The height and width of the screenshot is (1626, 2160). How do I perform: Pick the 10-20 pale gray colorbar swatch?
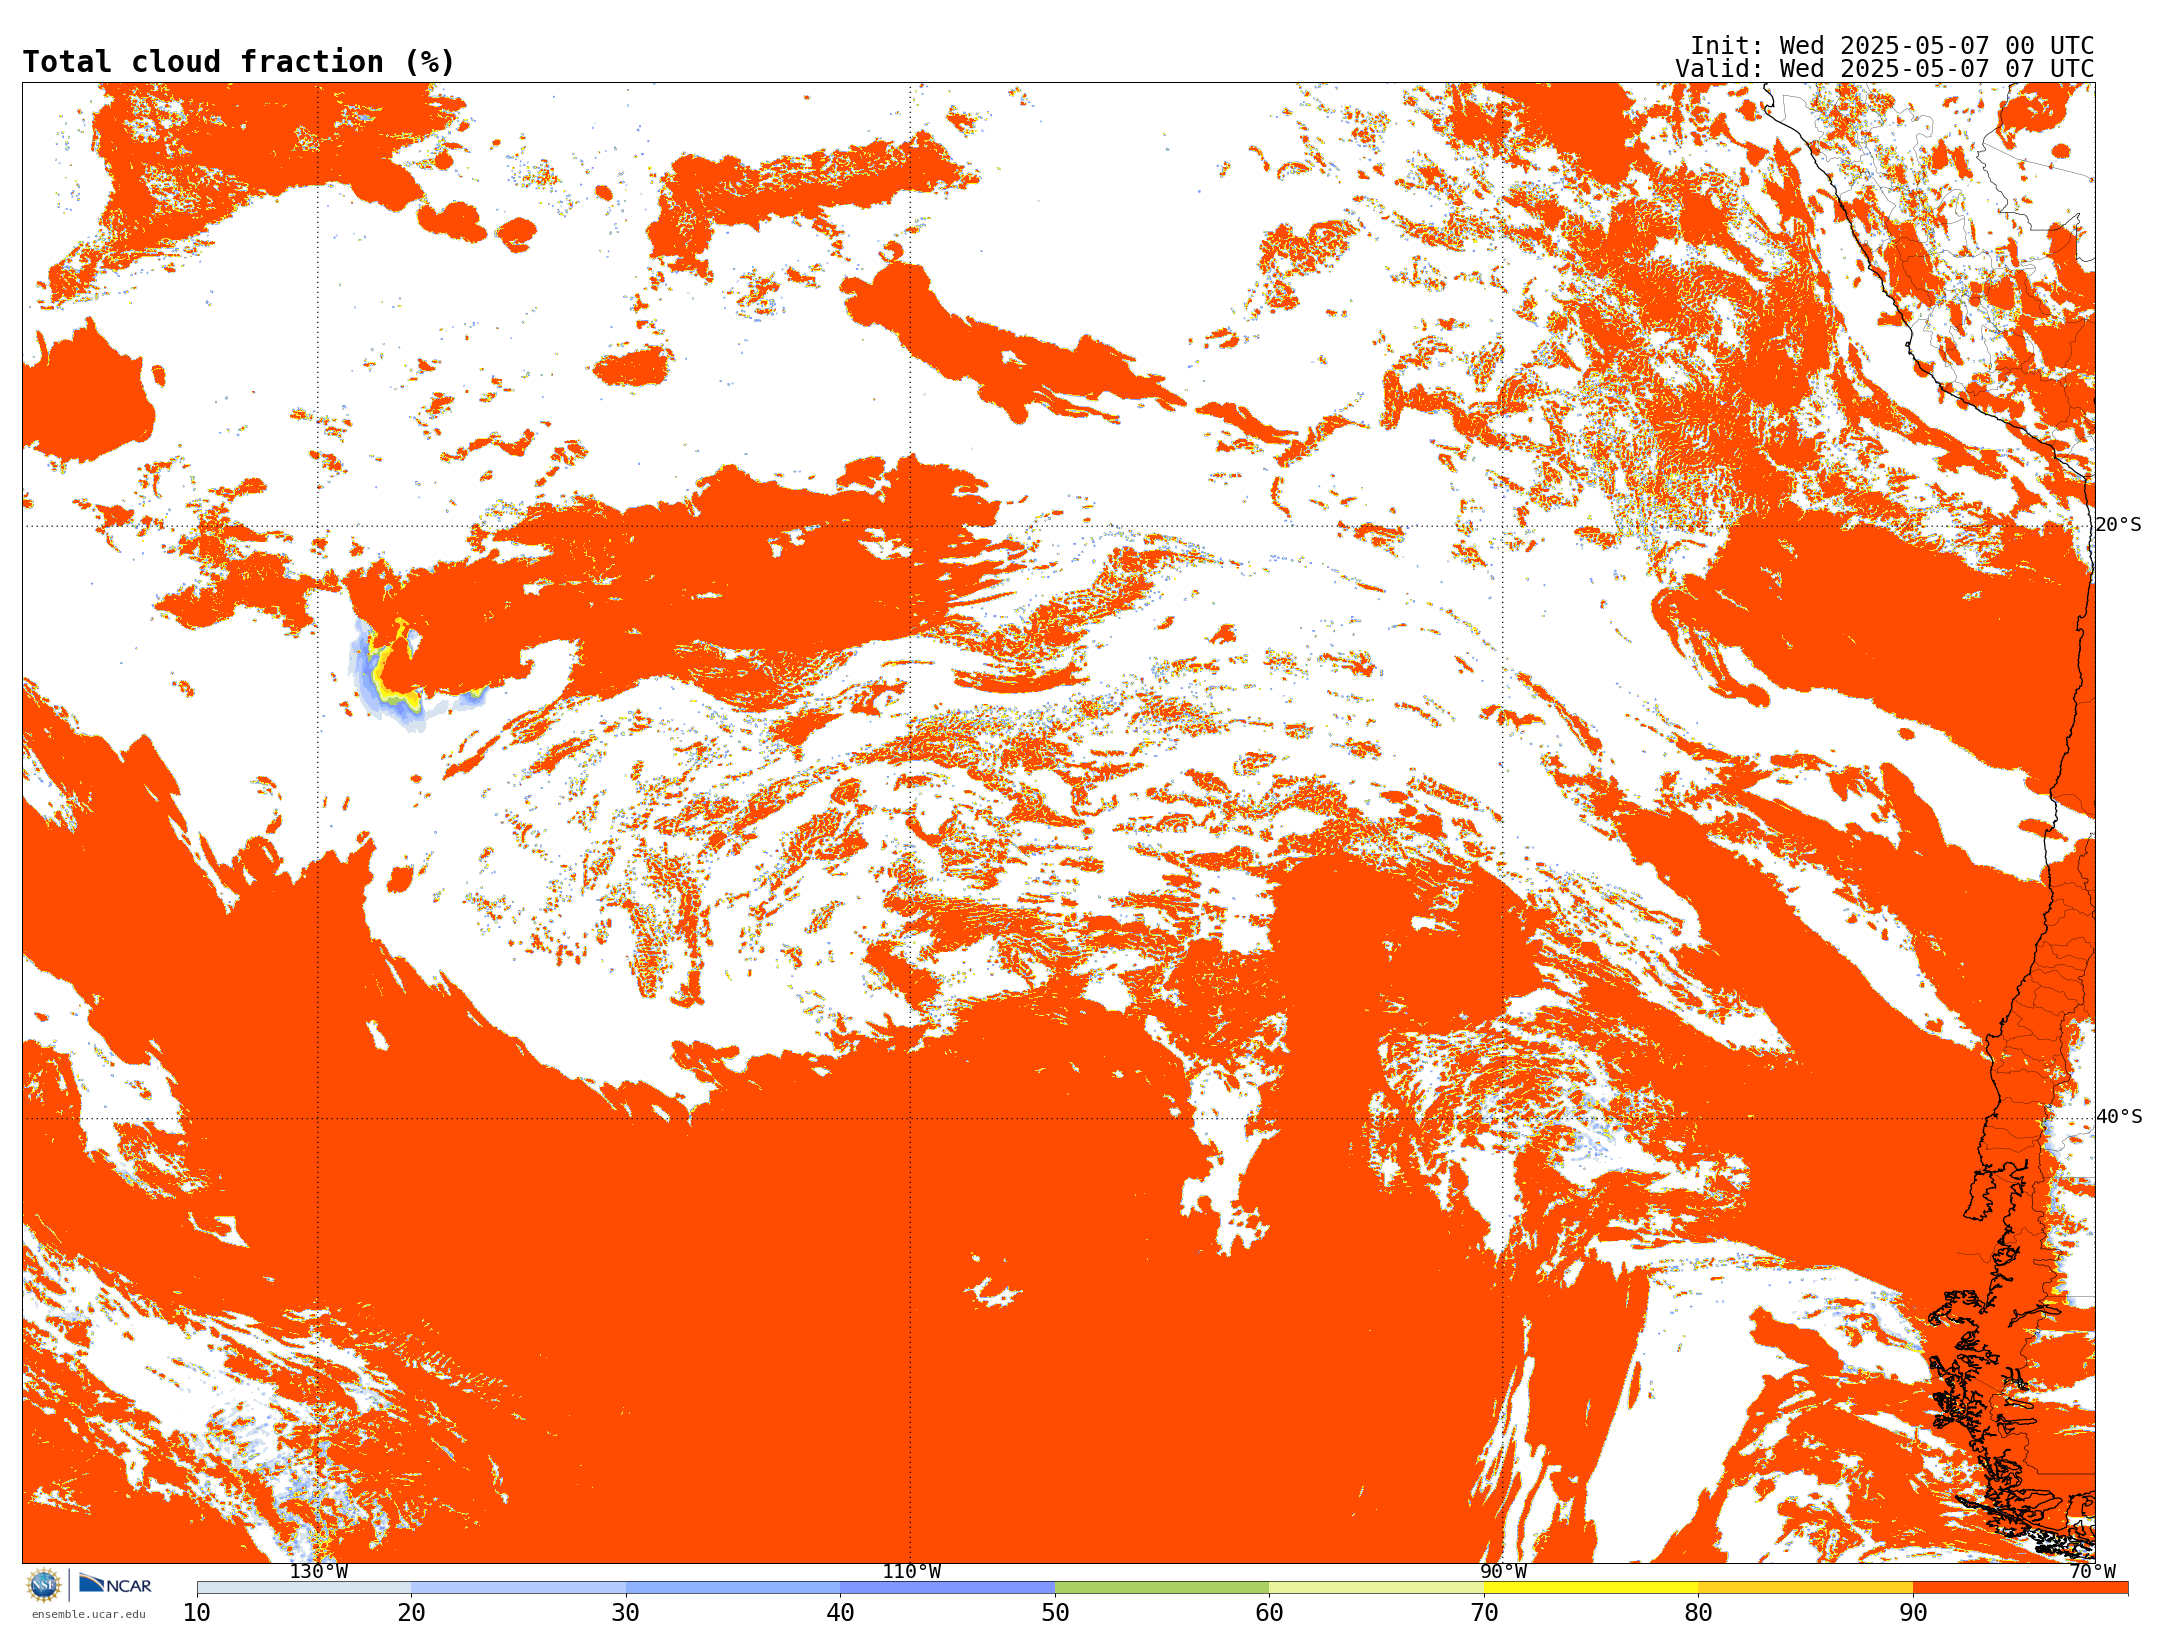coord(304,1588)
